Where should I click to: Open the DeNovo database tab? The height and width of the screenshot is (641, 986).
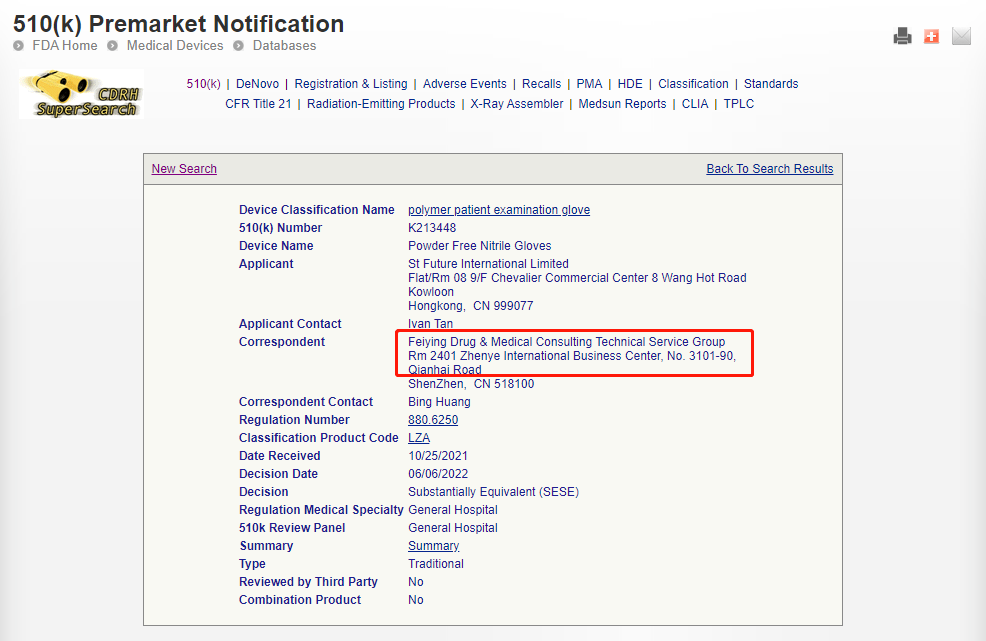pyautogui.click(x=257, y=84)
